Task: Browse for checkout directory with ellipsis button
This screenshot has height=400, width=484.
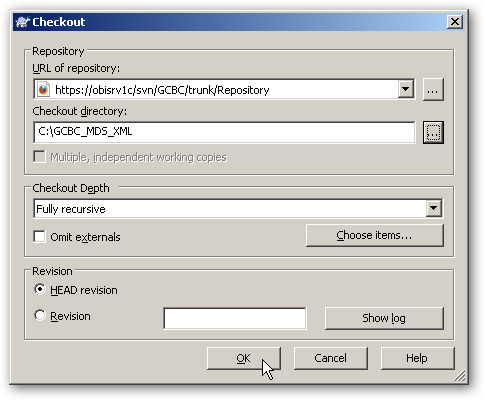Action: click(433, 133)
